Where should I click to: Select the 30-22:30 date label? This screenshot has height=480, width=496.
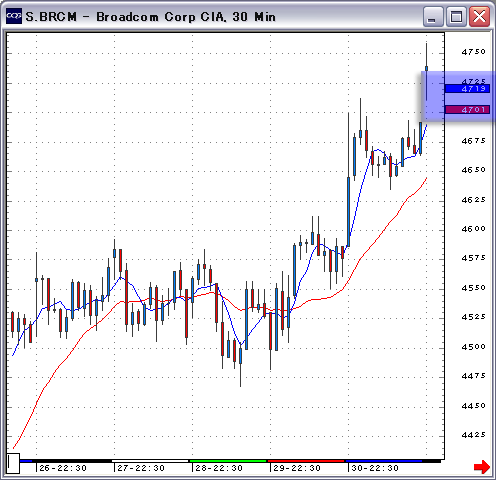[x=375, y=468]
